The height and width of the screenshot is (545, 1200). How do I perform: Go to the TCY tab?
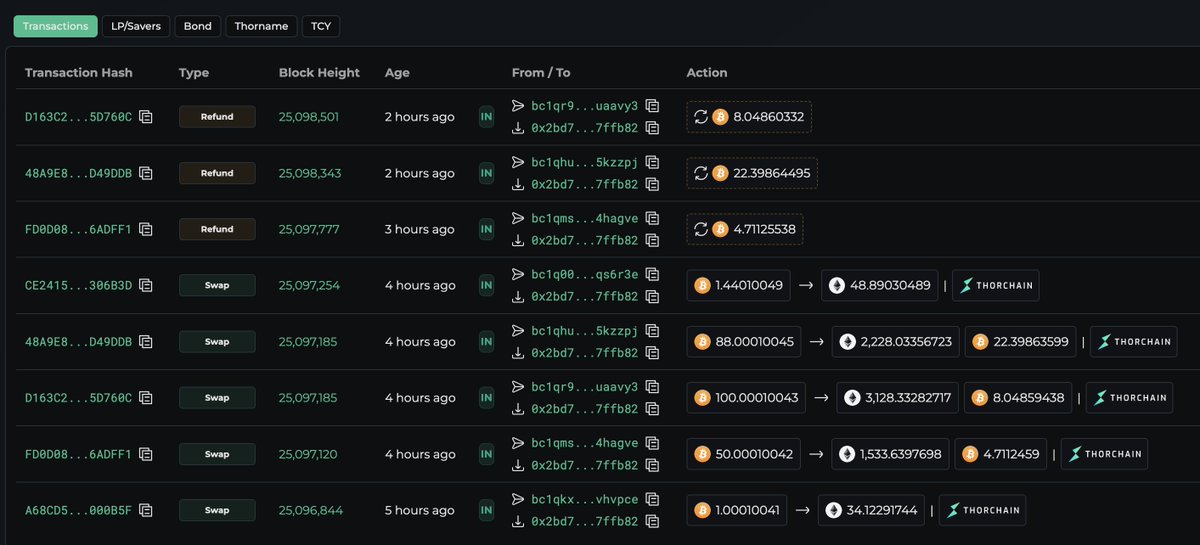click(x=321, y=26)
